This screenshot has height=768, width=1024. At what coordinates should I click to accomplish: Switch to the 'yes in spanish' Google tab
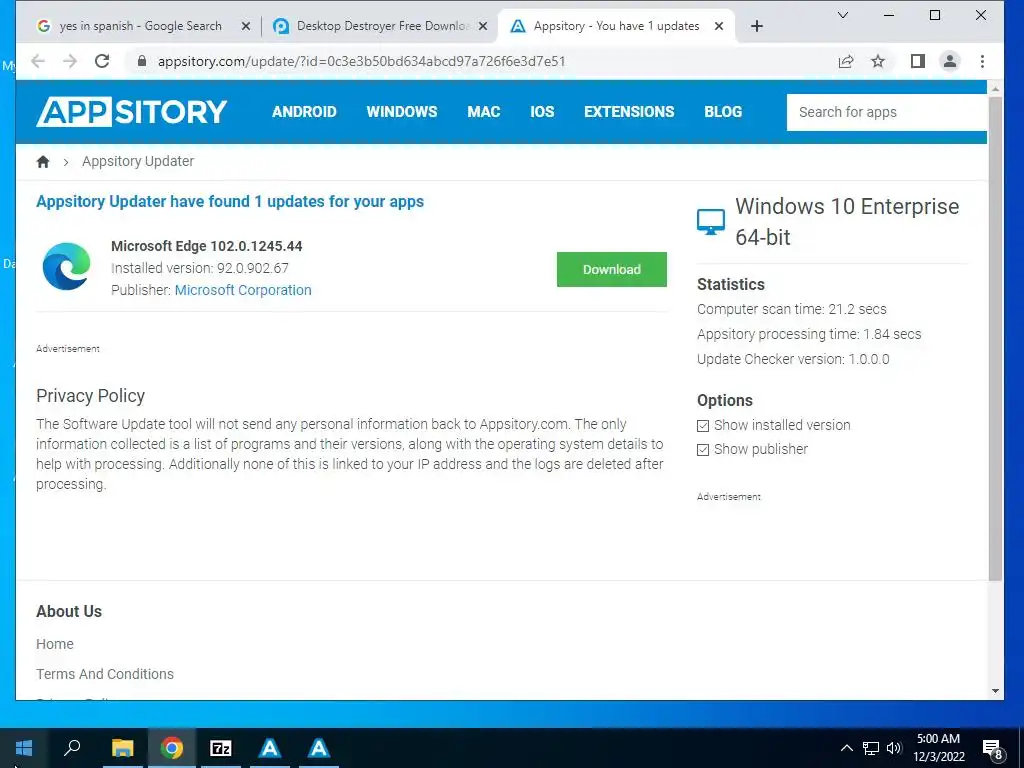pyautogui.click(x=141, y=26)
